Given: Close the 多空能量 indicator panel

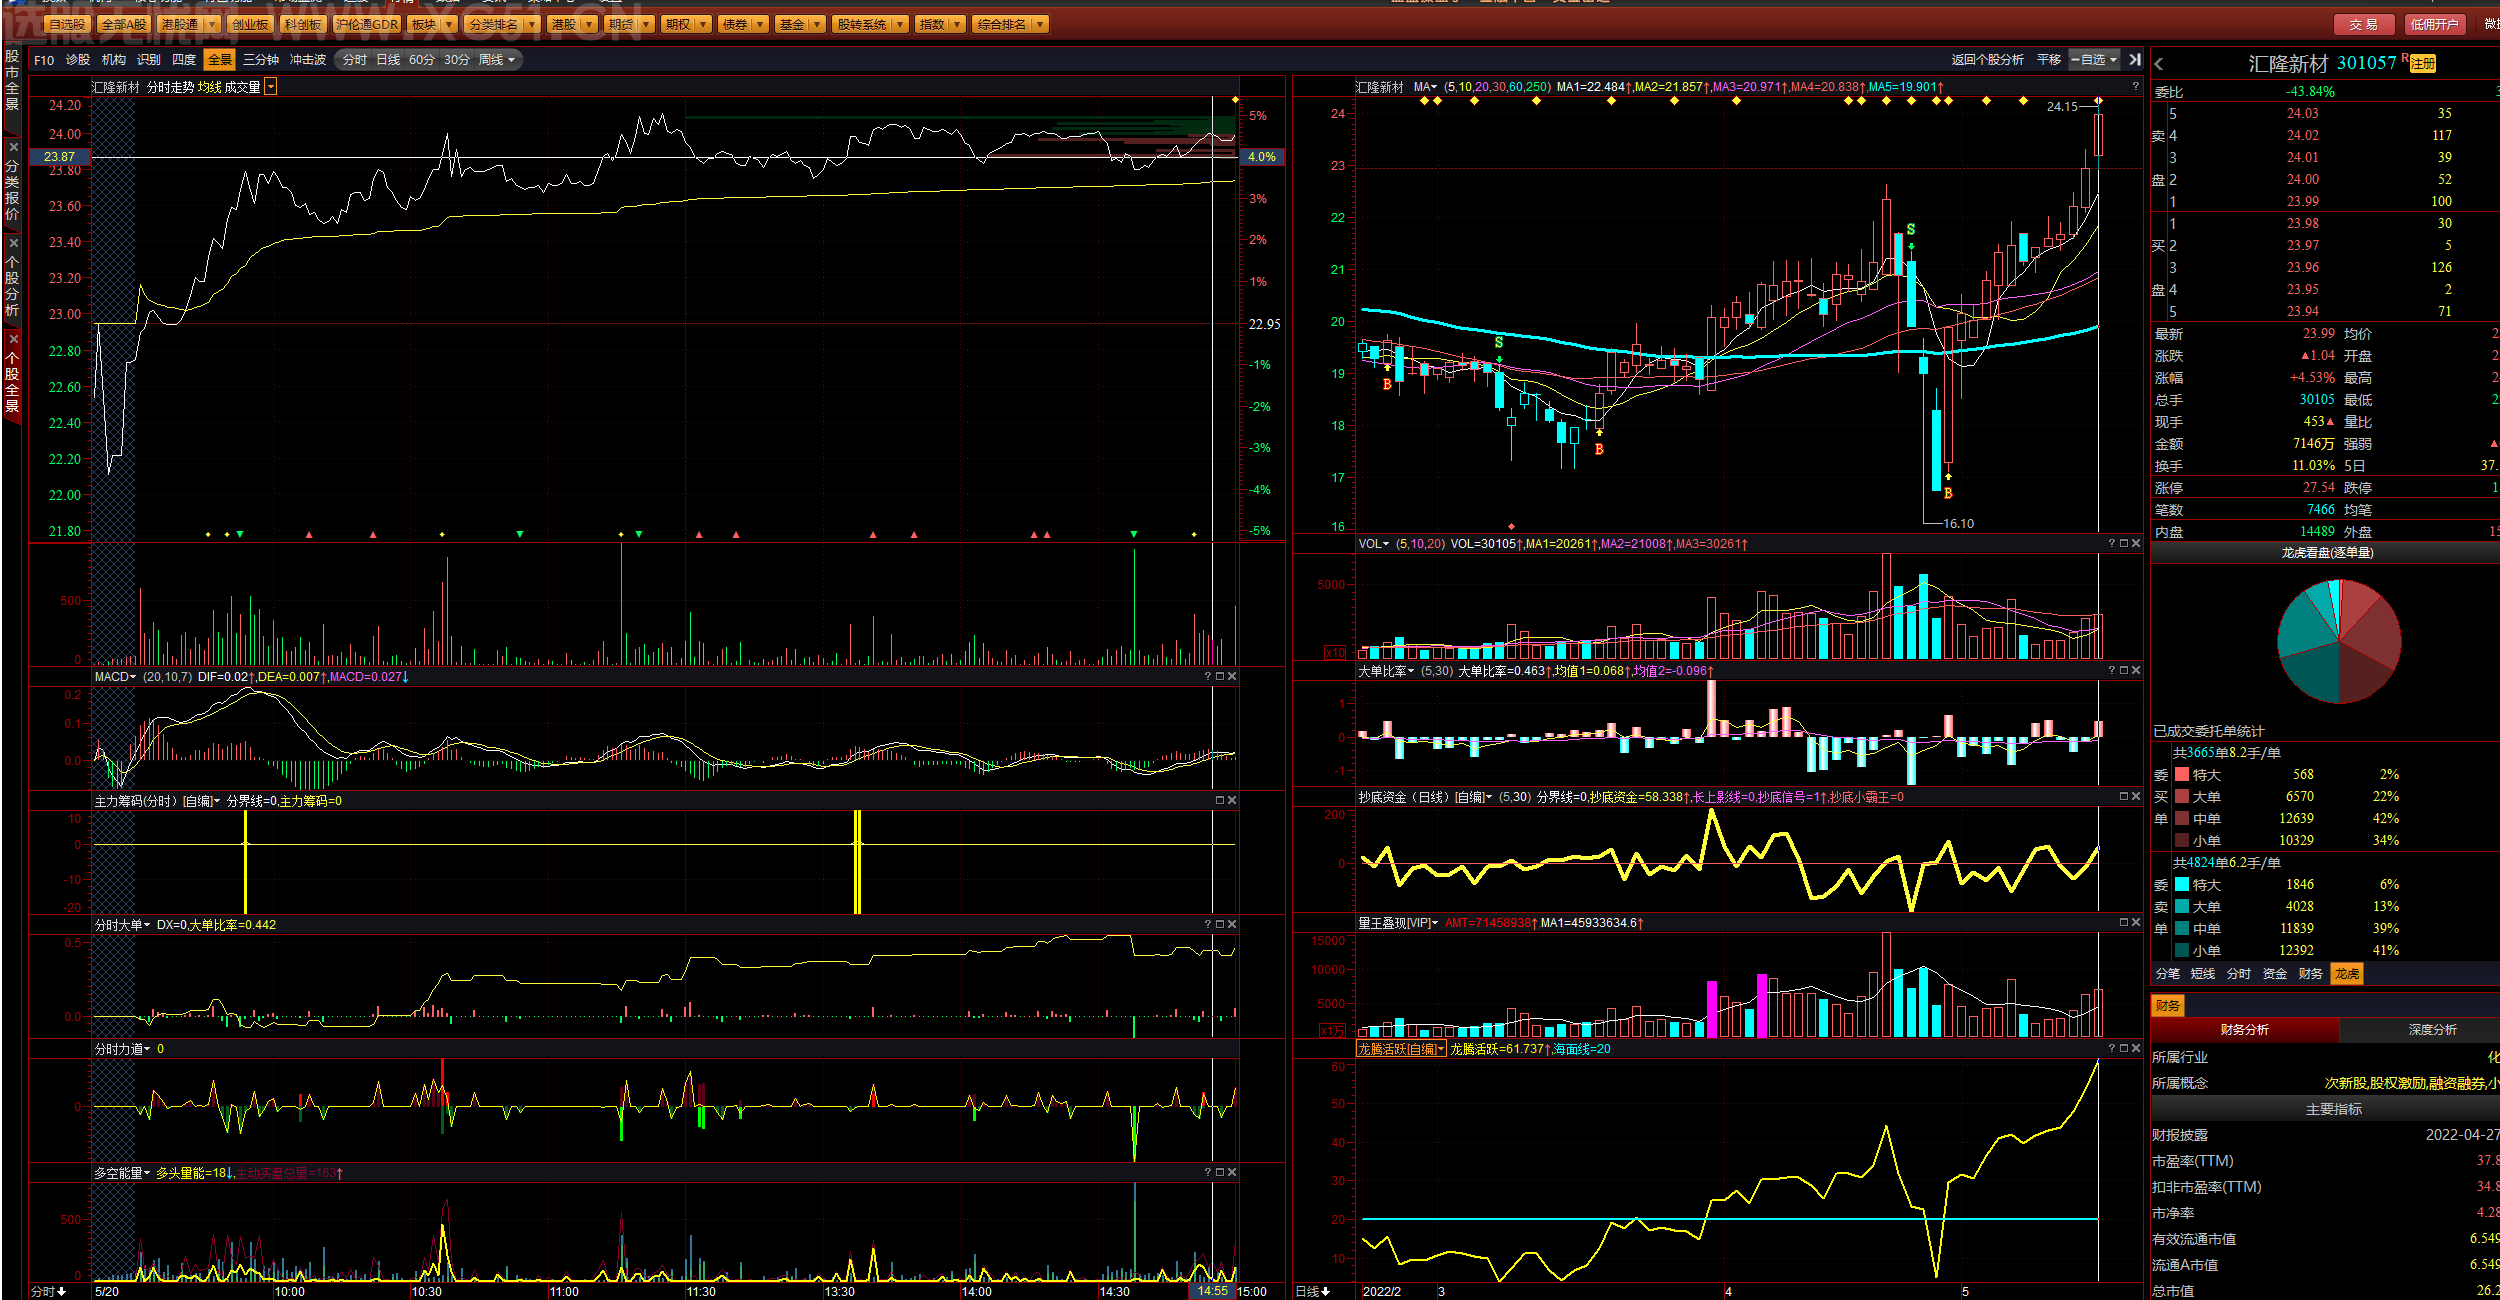Looking at the screenshot, I should (x=1232, y=1173).
